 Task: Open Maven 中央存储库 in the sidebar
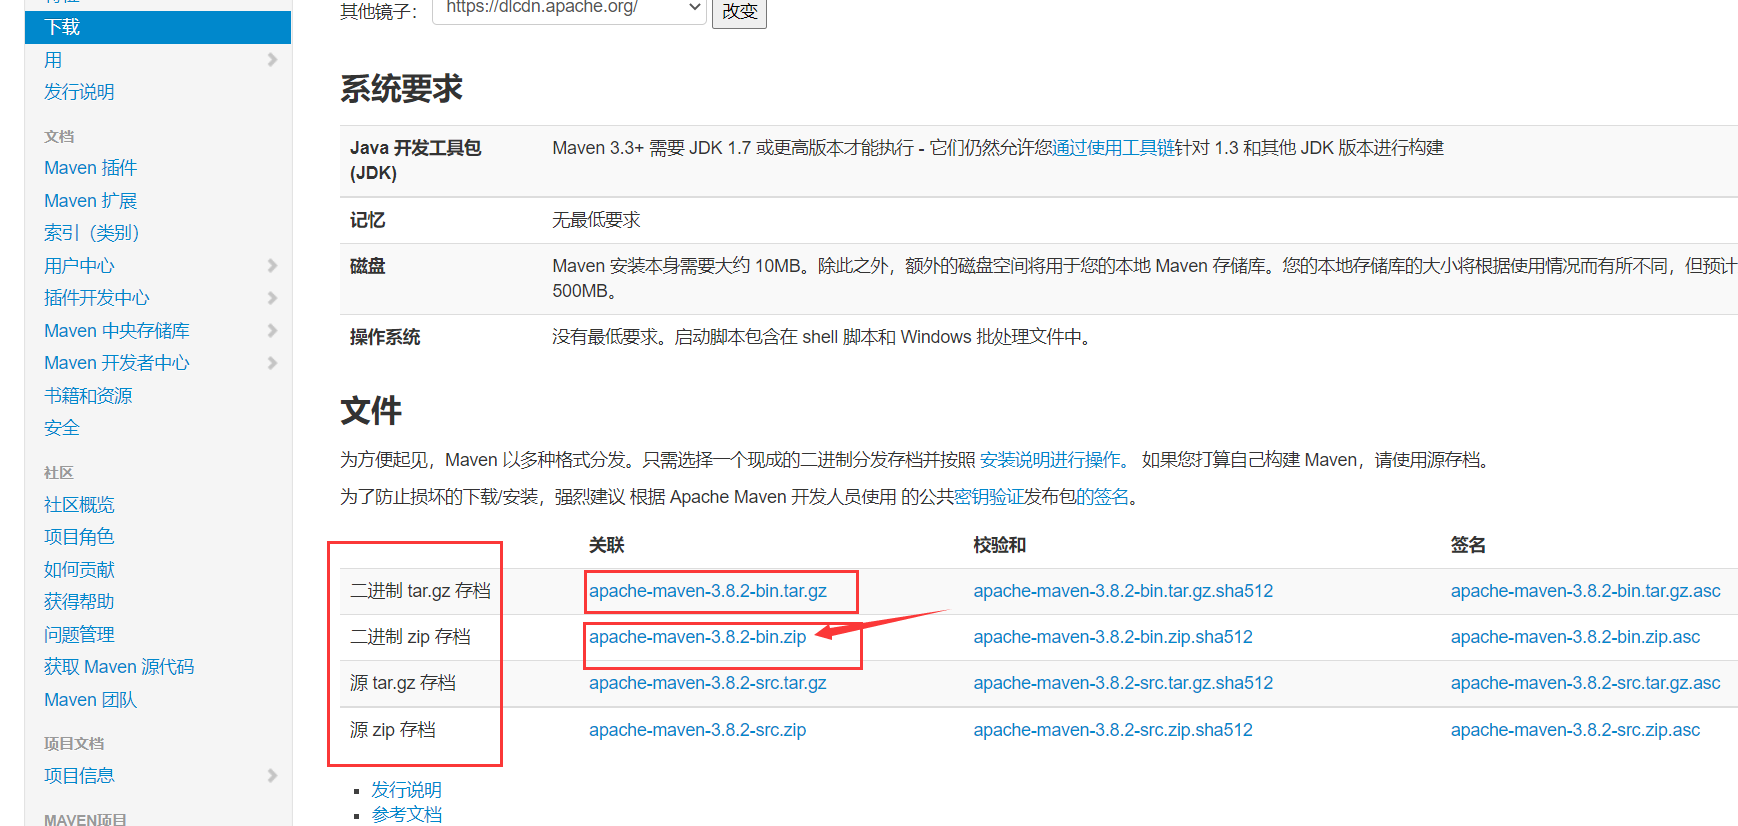tap(117, 331)
